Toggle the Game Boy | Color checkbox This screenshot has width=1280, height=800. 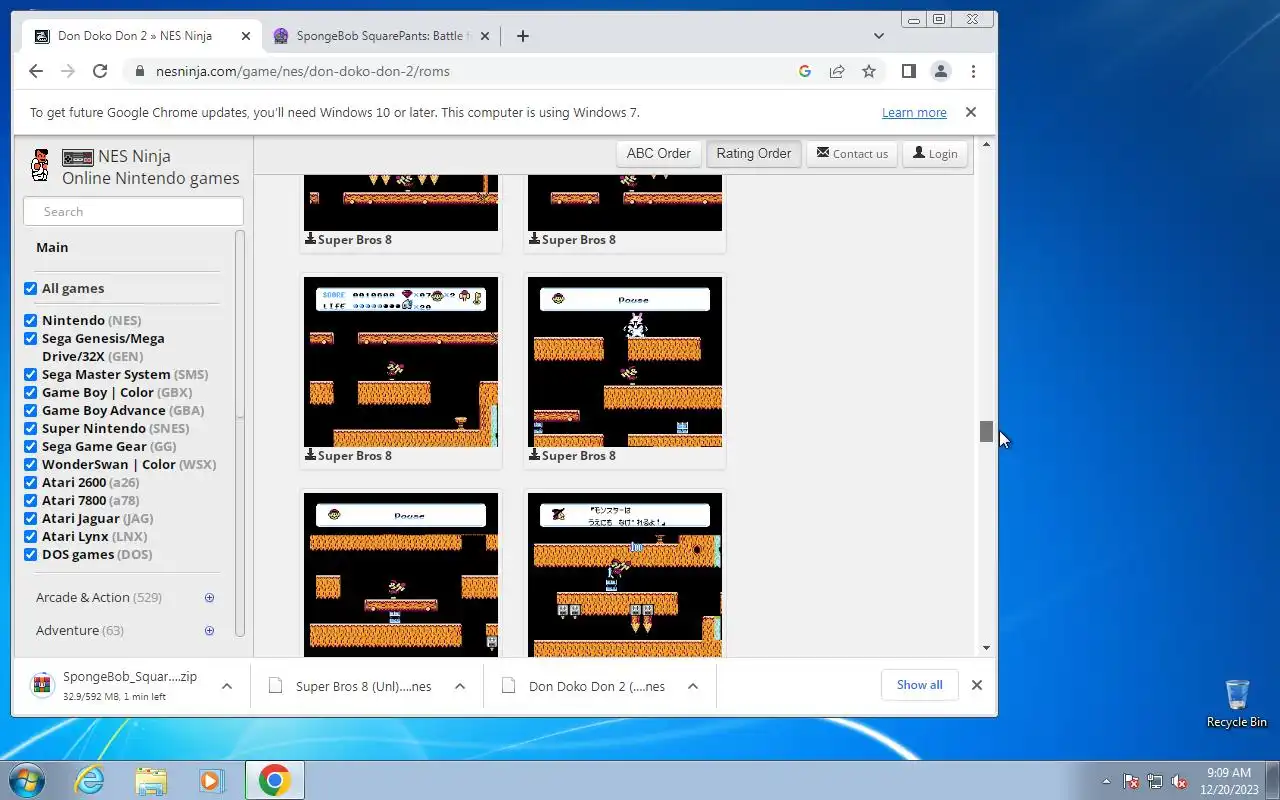[31, 393]
